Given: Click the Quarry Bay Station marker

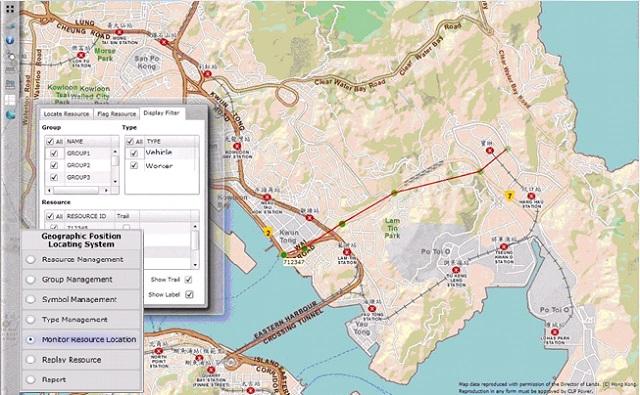Looking at the screenshot, I should tap(211, 370).
